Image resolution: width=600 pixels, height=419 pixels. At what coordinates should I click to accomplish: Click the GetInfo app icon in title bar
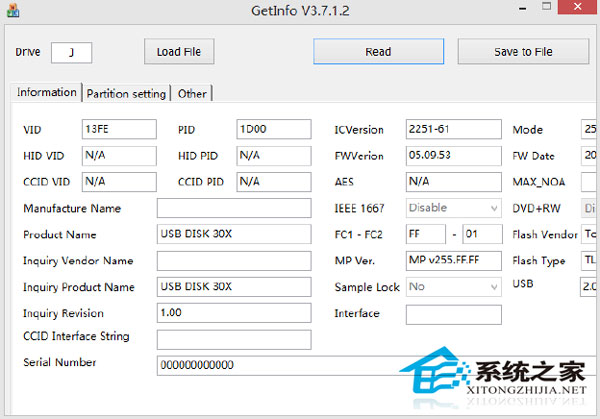click(13, 10)
